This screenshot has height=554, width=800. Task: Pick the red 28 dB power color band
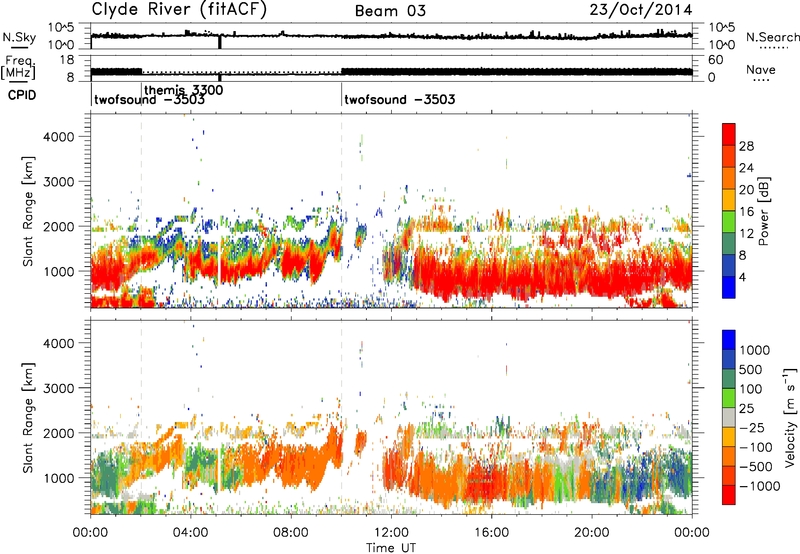point(729,134)
